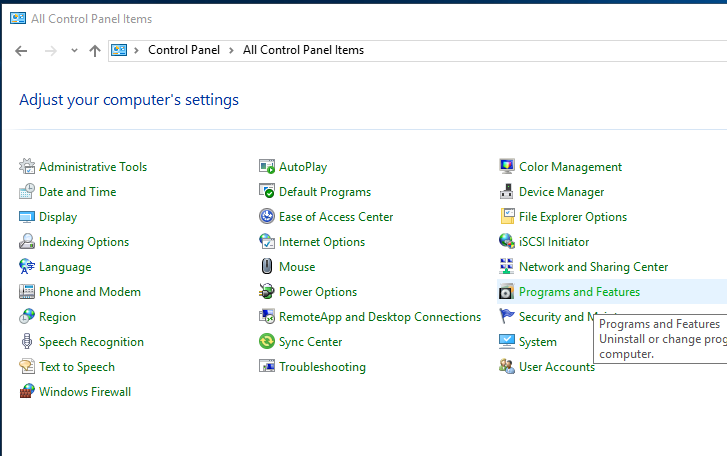This screenshot has width=727, height=456.
Task: Click the User Accounts icon
Action: point(507,367)
